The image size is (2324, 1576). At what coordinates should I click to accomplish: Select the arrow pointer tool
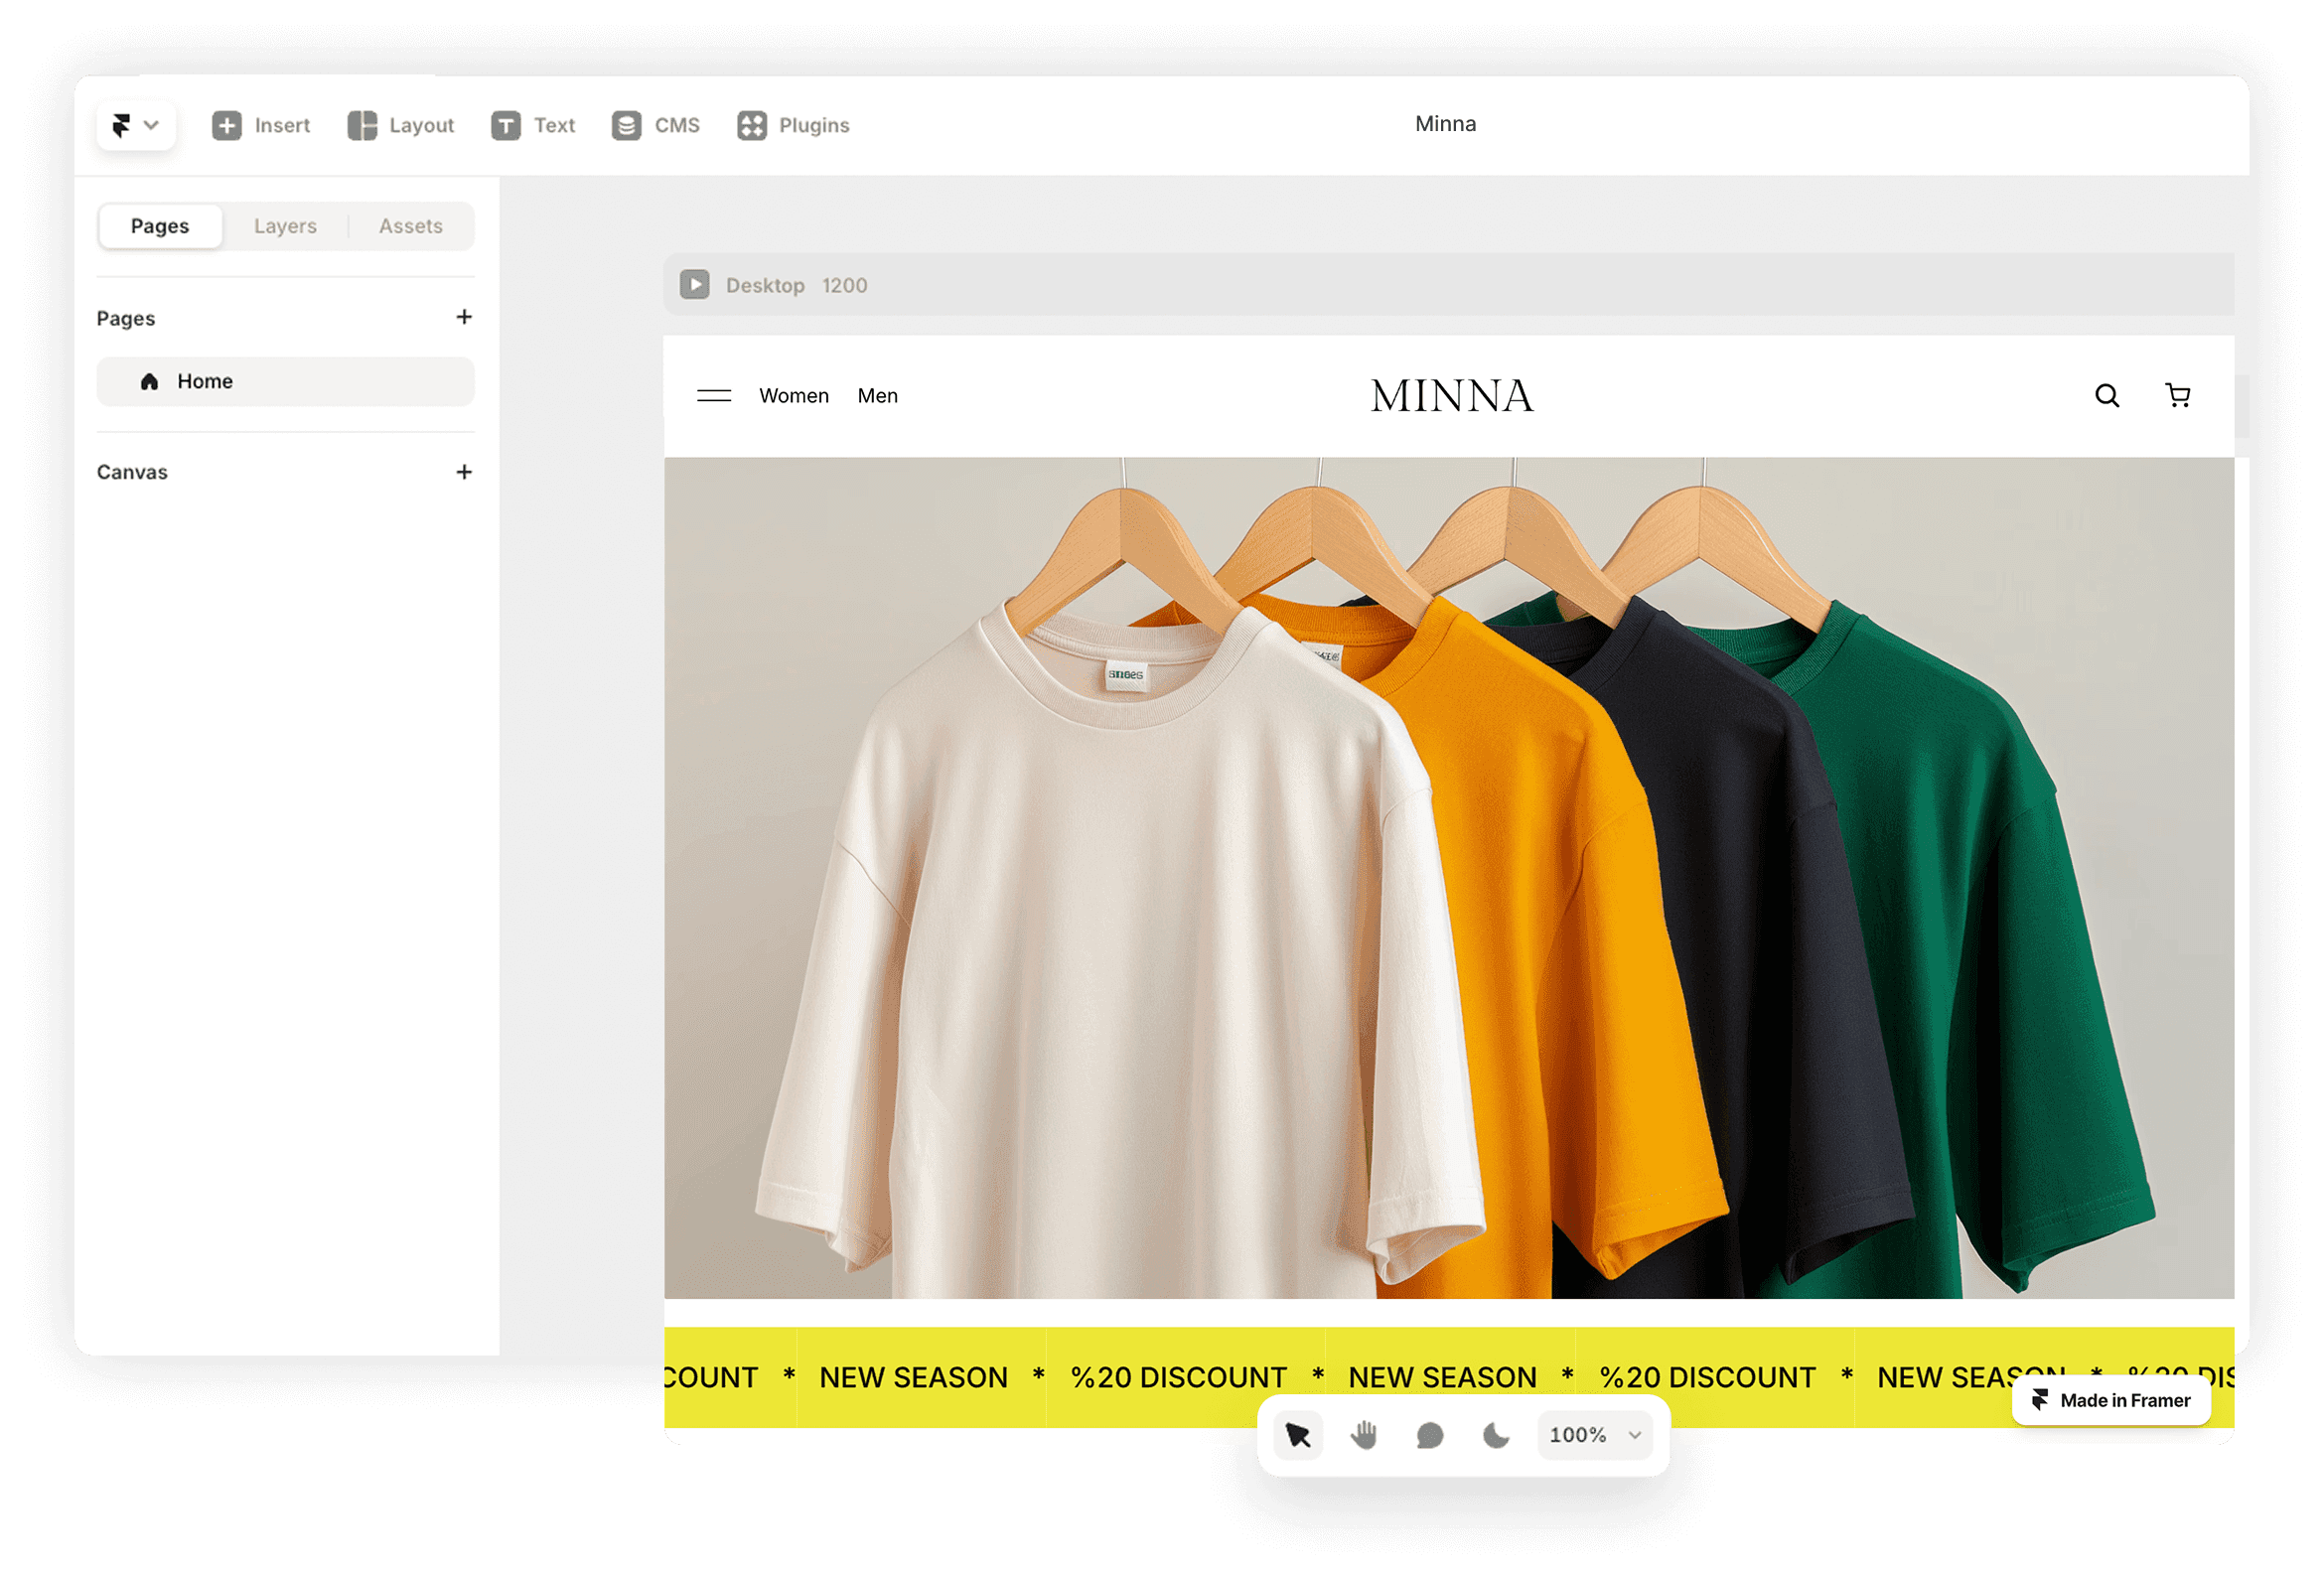[x=1298, y=1435]
